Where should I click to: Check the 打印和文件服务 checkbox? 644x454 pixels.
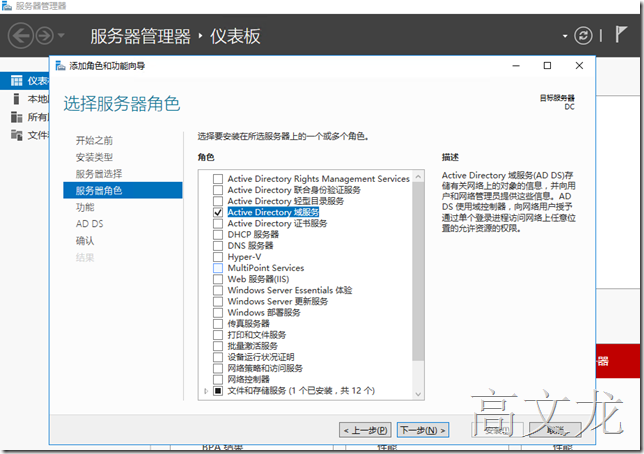click(218, 335)
